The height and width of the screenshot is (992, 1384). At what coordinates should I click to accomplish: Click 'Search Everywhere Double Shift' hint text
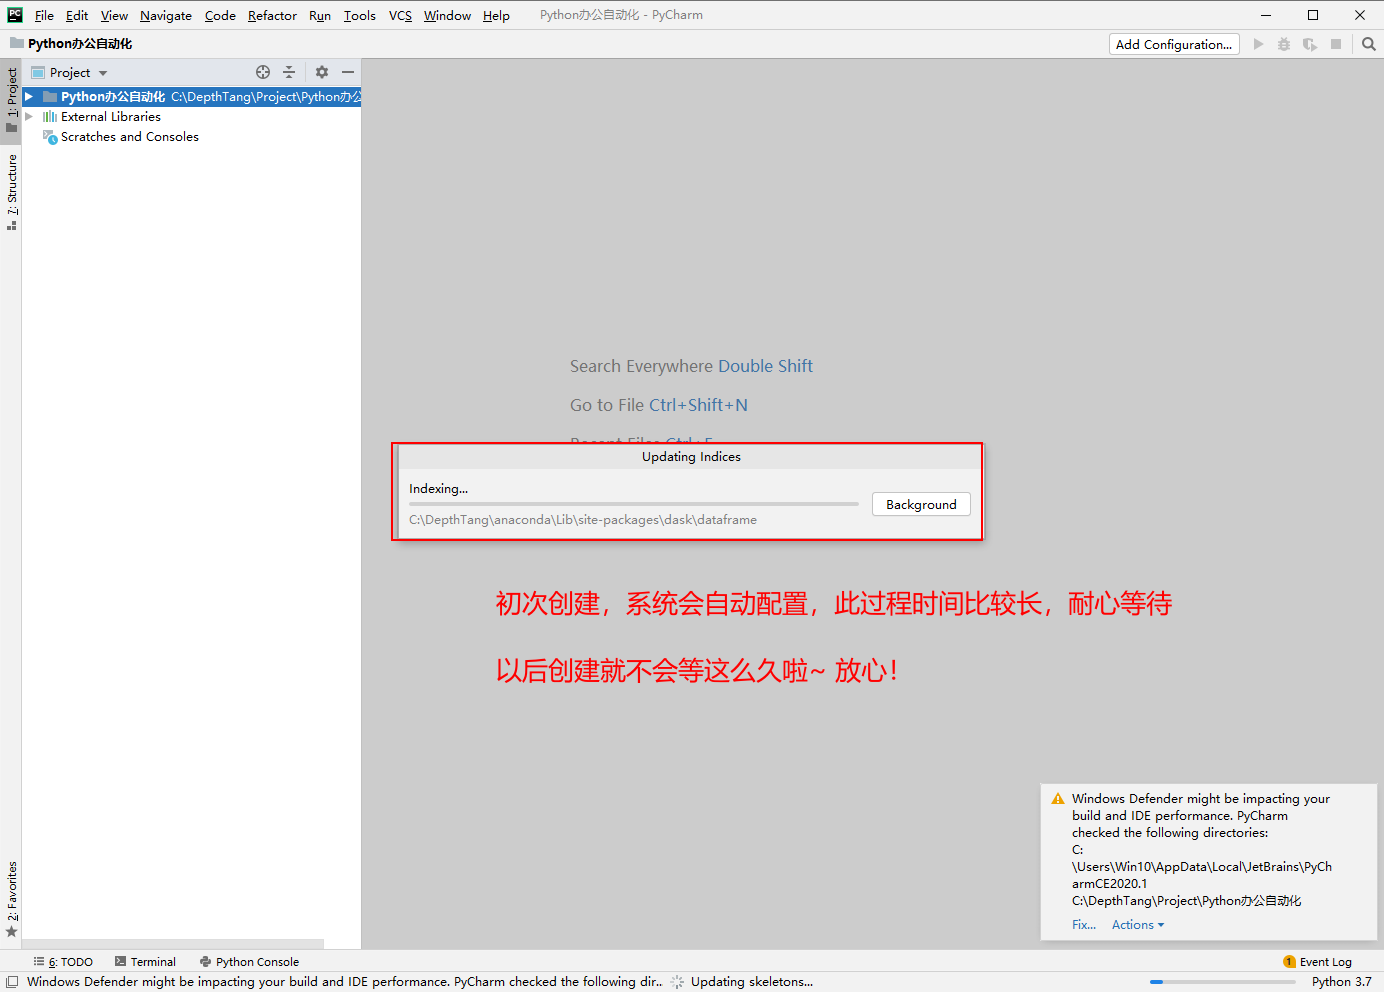tap(691, 366)
